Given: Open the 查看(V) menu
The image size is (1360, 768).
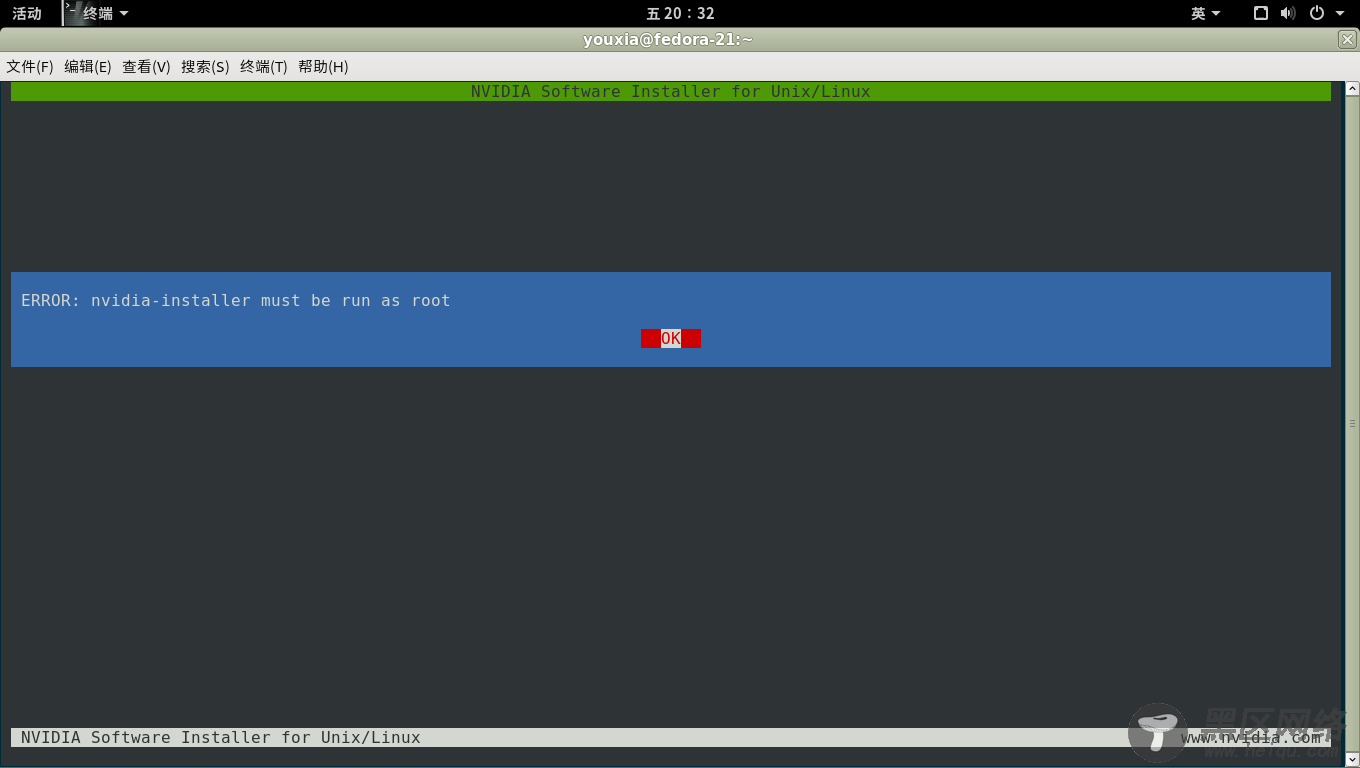Looking at the screenshot, I should (146, 67).
